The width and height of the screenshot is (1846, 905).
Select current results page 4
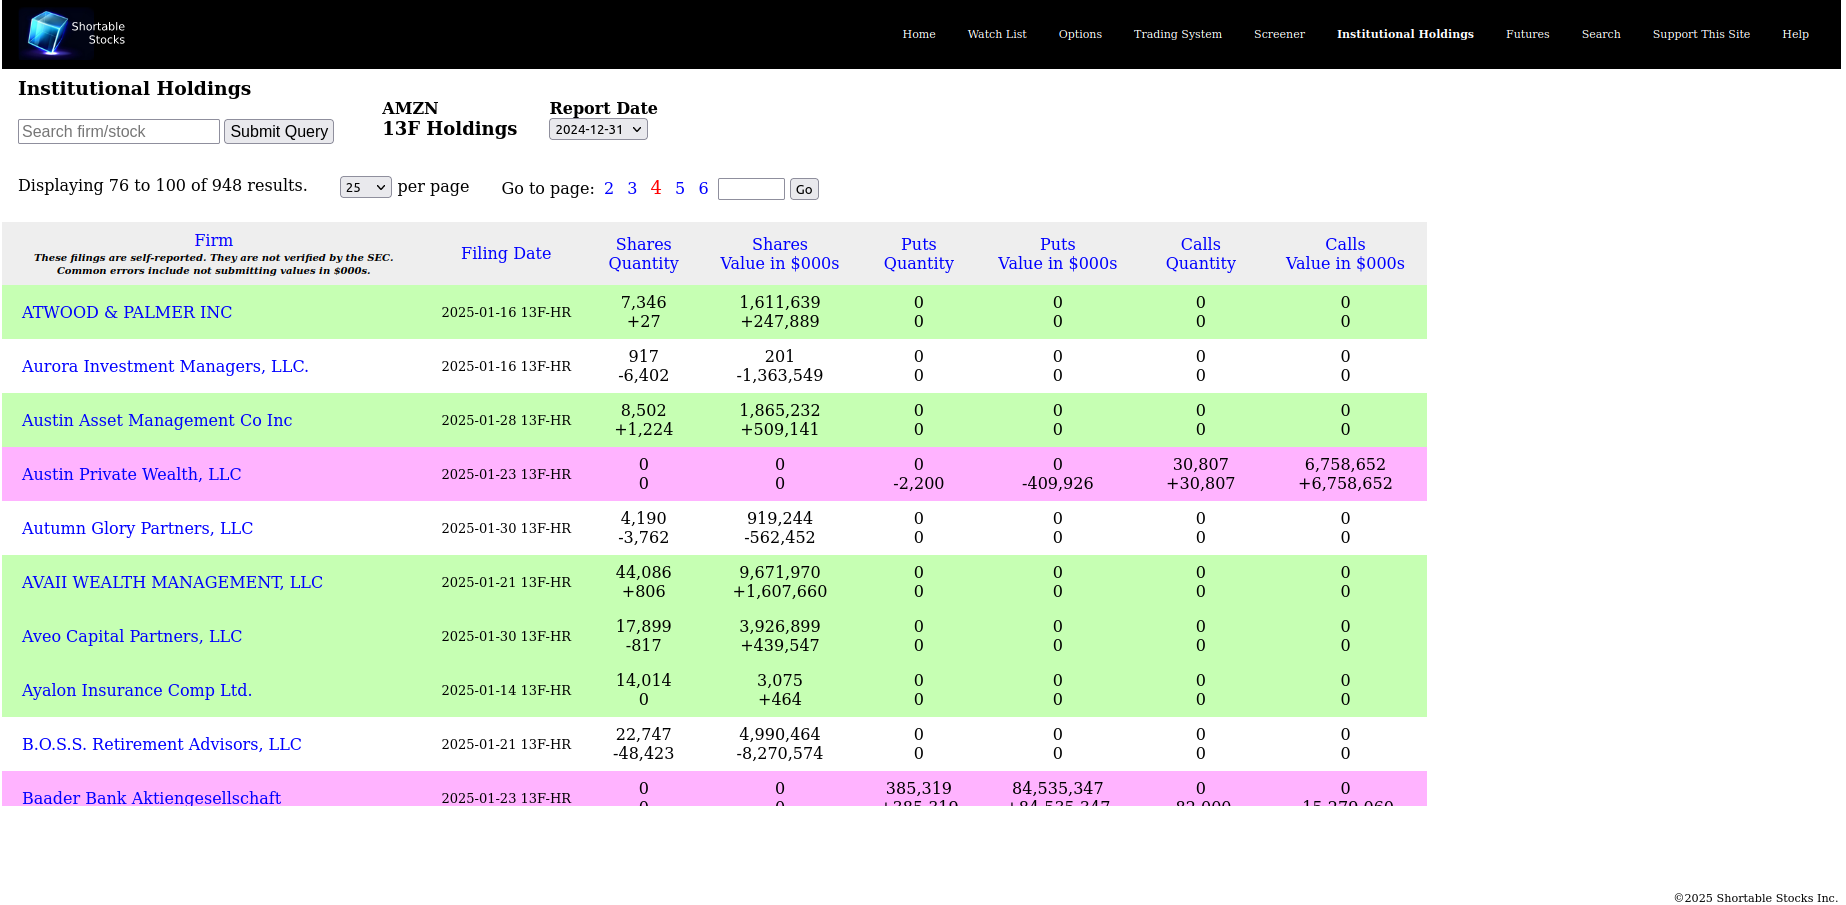[x=656, y=187]
